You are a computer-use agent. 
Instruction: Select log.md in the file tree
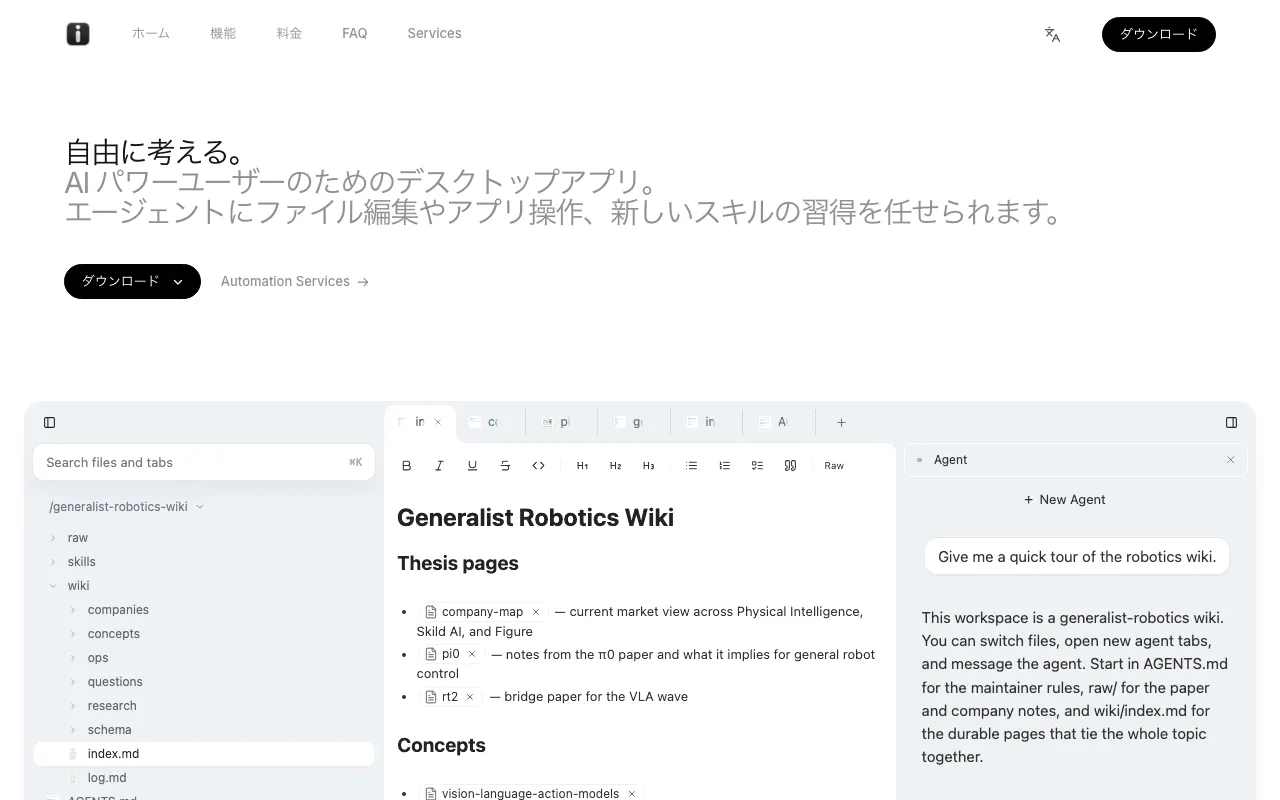tap(204, 778)
